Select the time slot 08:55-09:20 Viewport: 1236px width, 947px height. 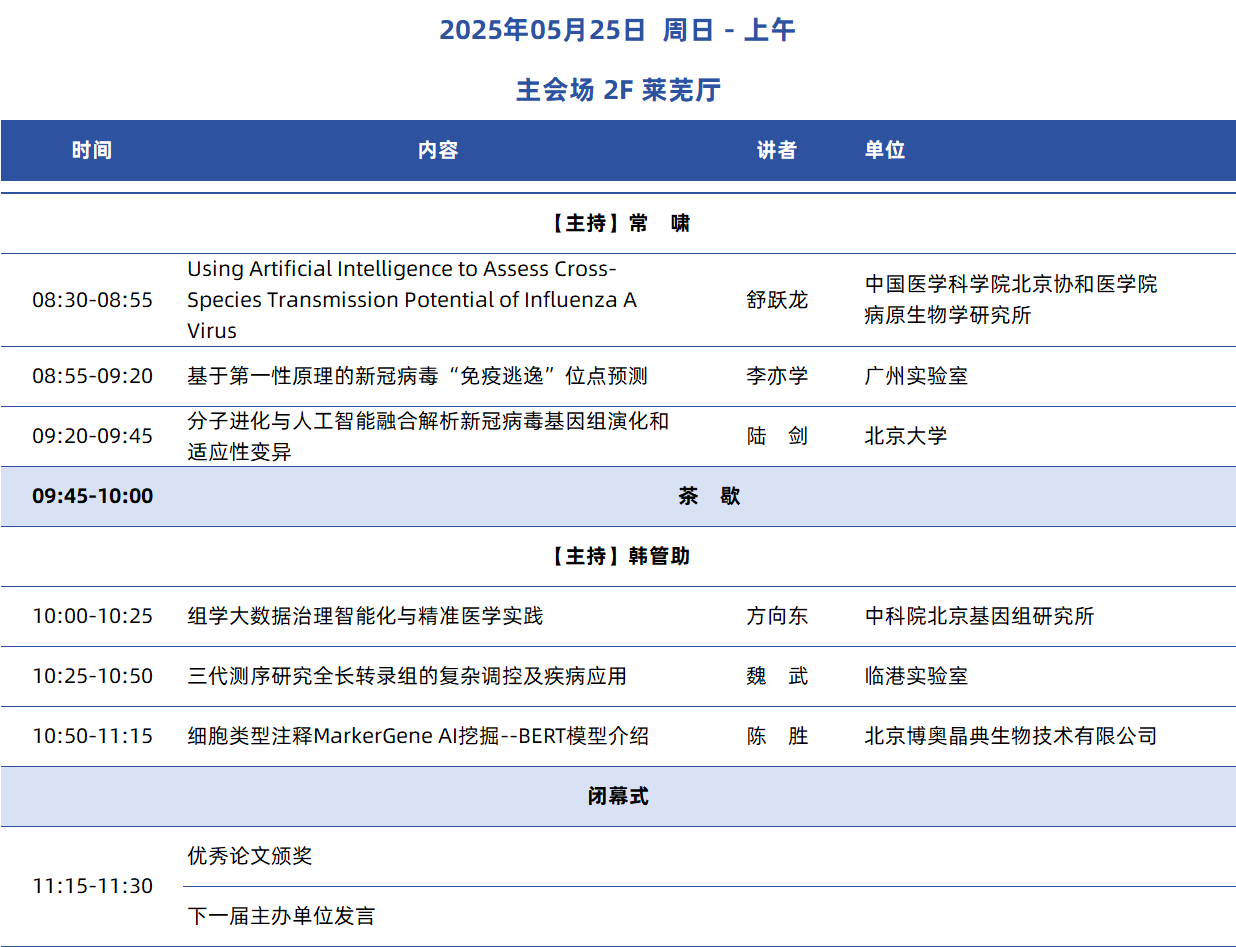[93, 376]
